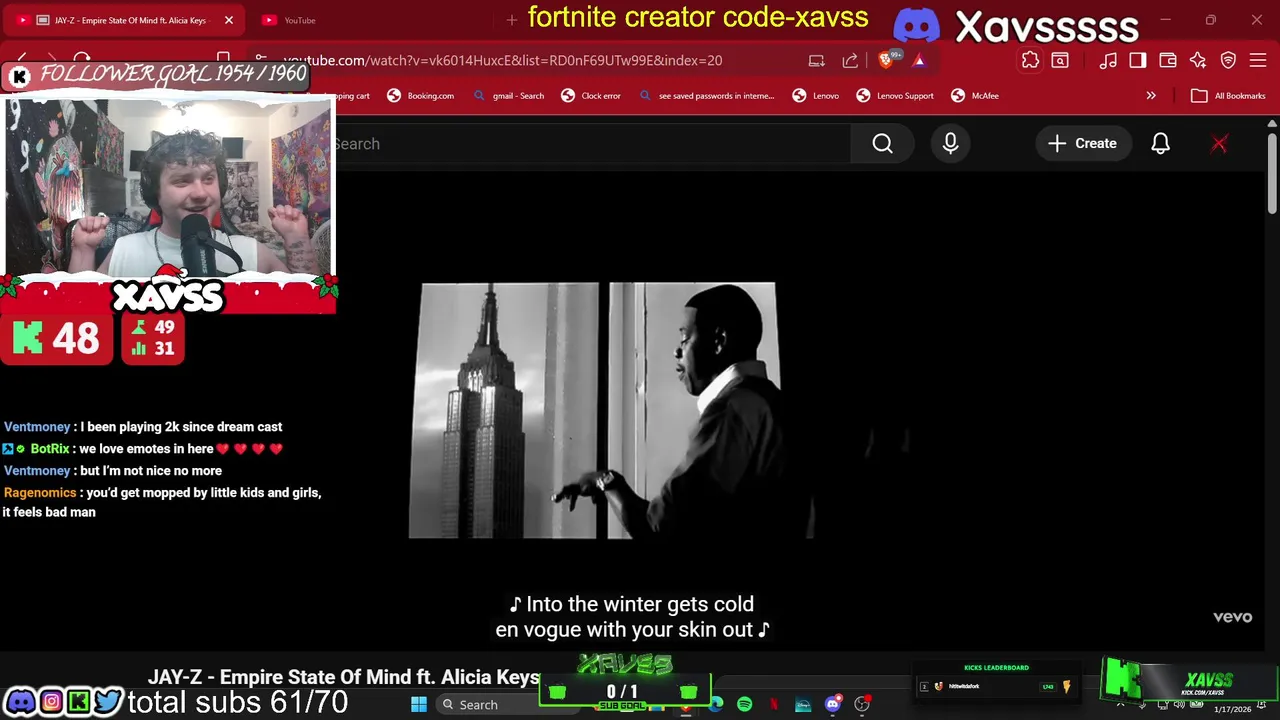Image resolution: width=1280 pixels, height=720 pixels.
Task: Click the share page icon in address bar
Action: point(850,60)
